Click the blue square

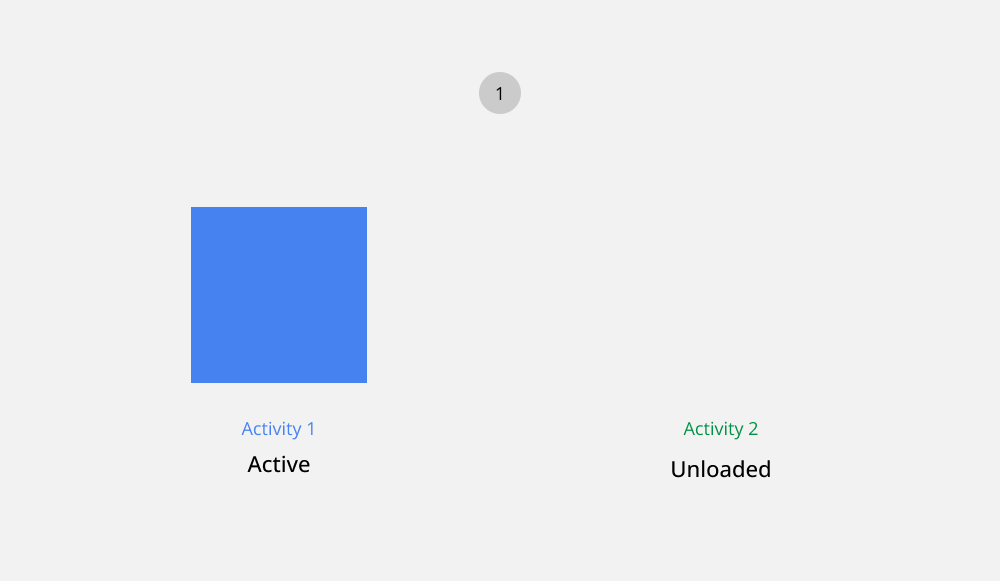tap(279, 295)
